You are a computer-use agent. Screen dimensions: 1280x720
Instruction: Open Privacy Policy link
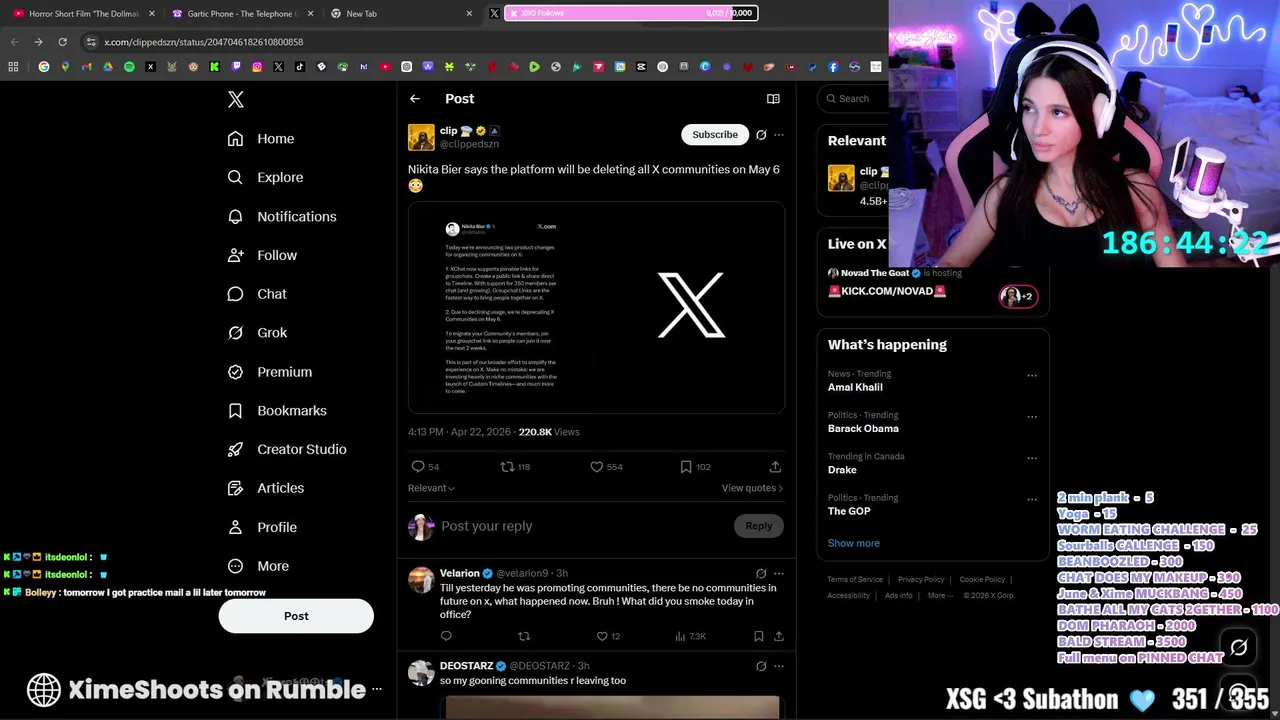tap(921, 580)
